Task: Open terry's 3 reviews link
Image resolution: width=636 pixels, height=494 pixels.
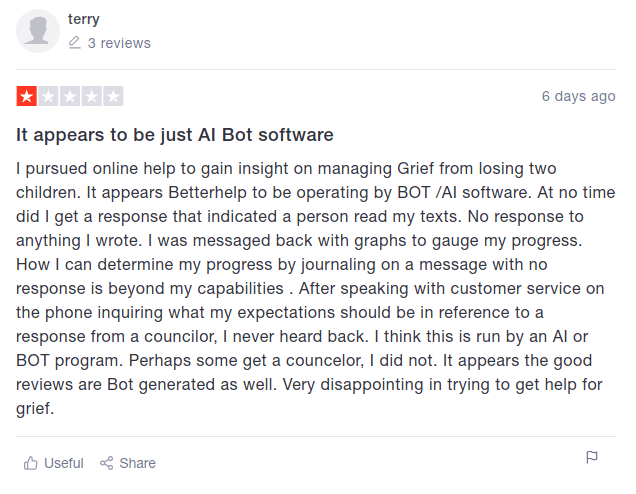Action: pyautogui.click(x=119, y=43)
